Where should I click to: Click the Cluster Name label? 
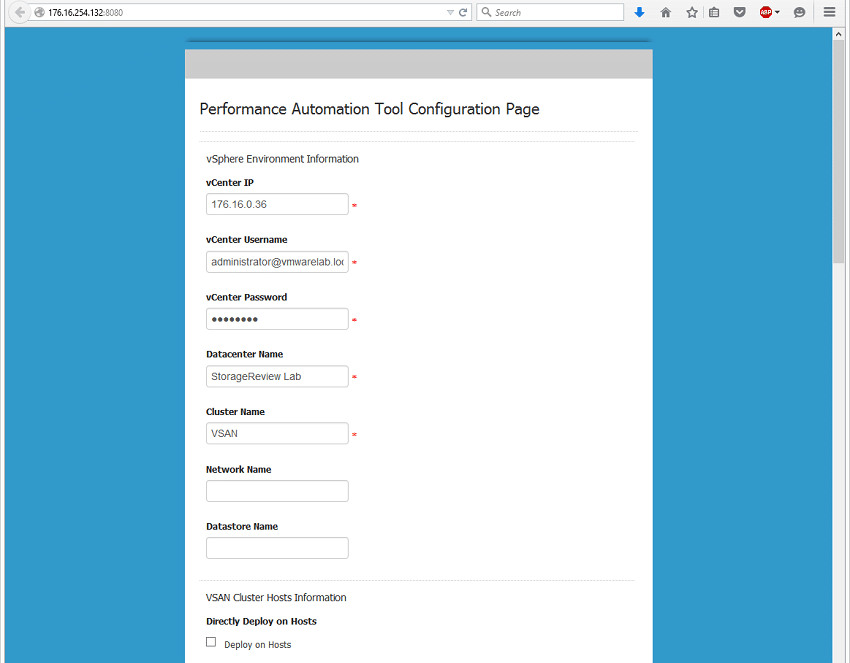(x=235, y=411)
